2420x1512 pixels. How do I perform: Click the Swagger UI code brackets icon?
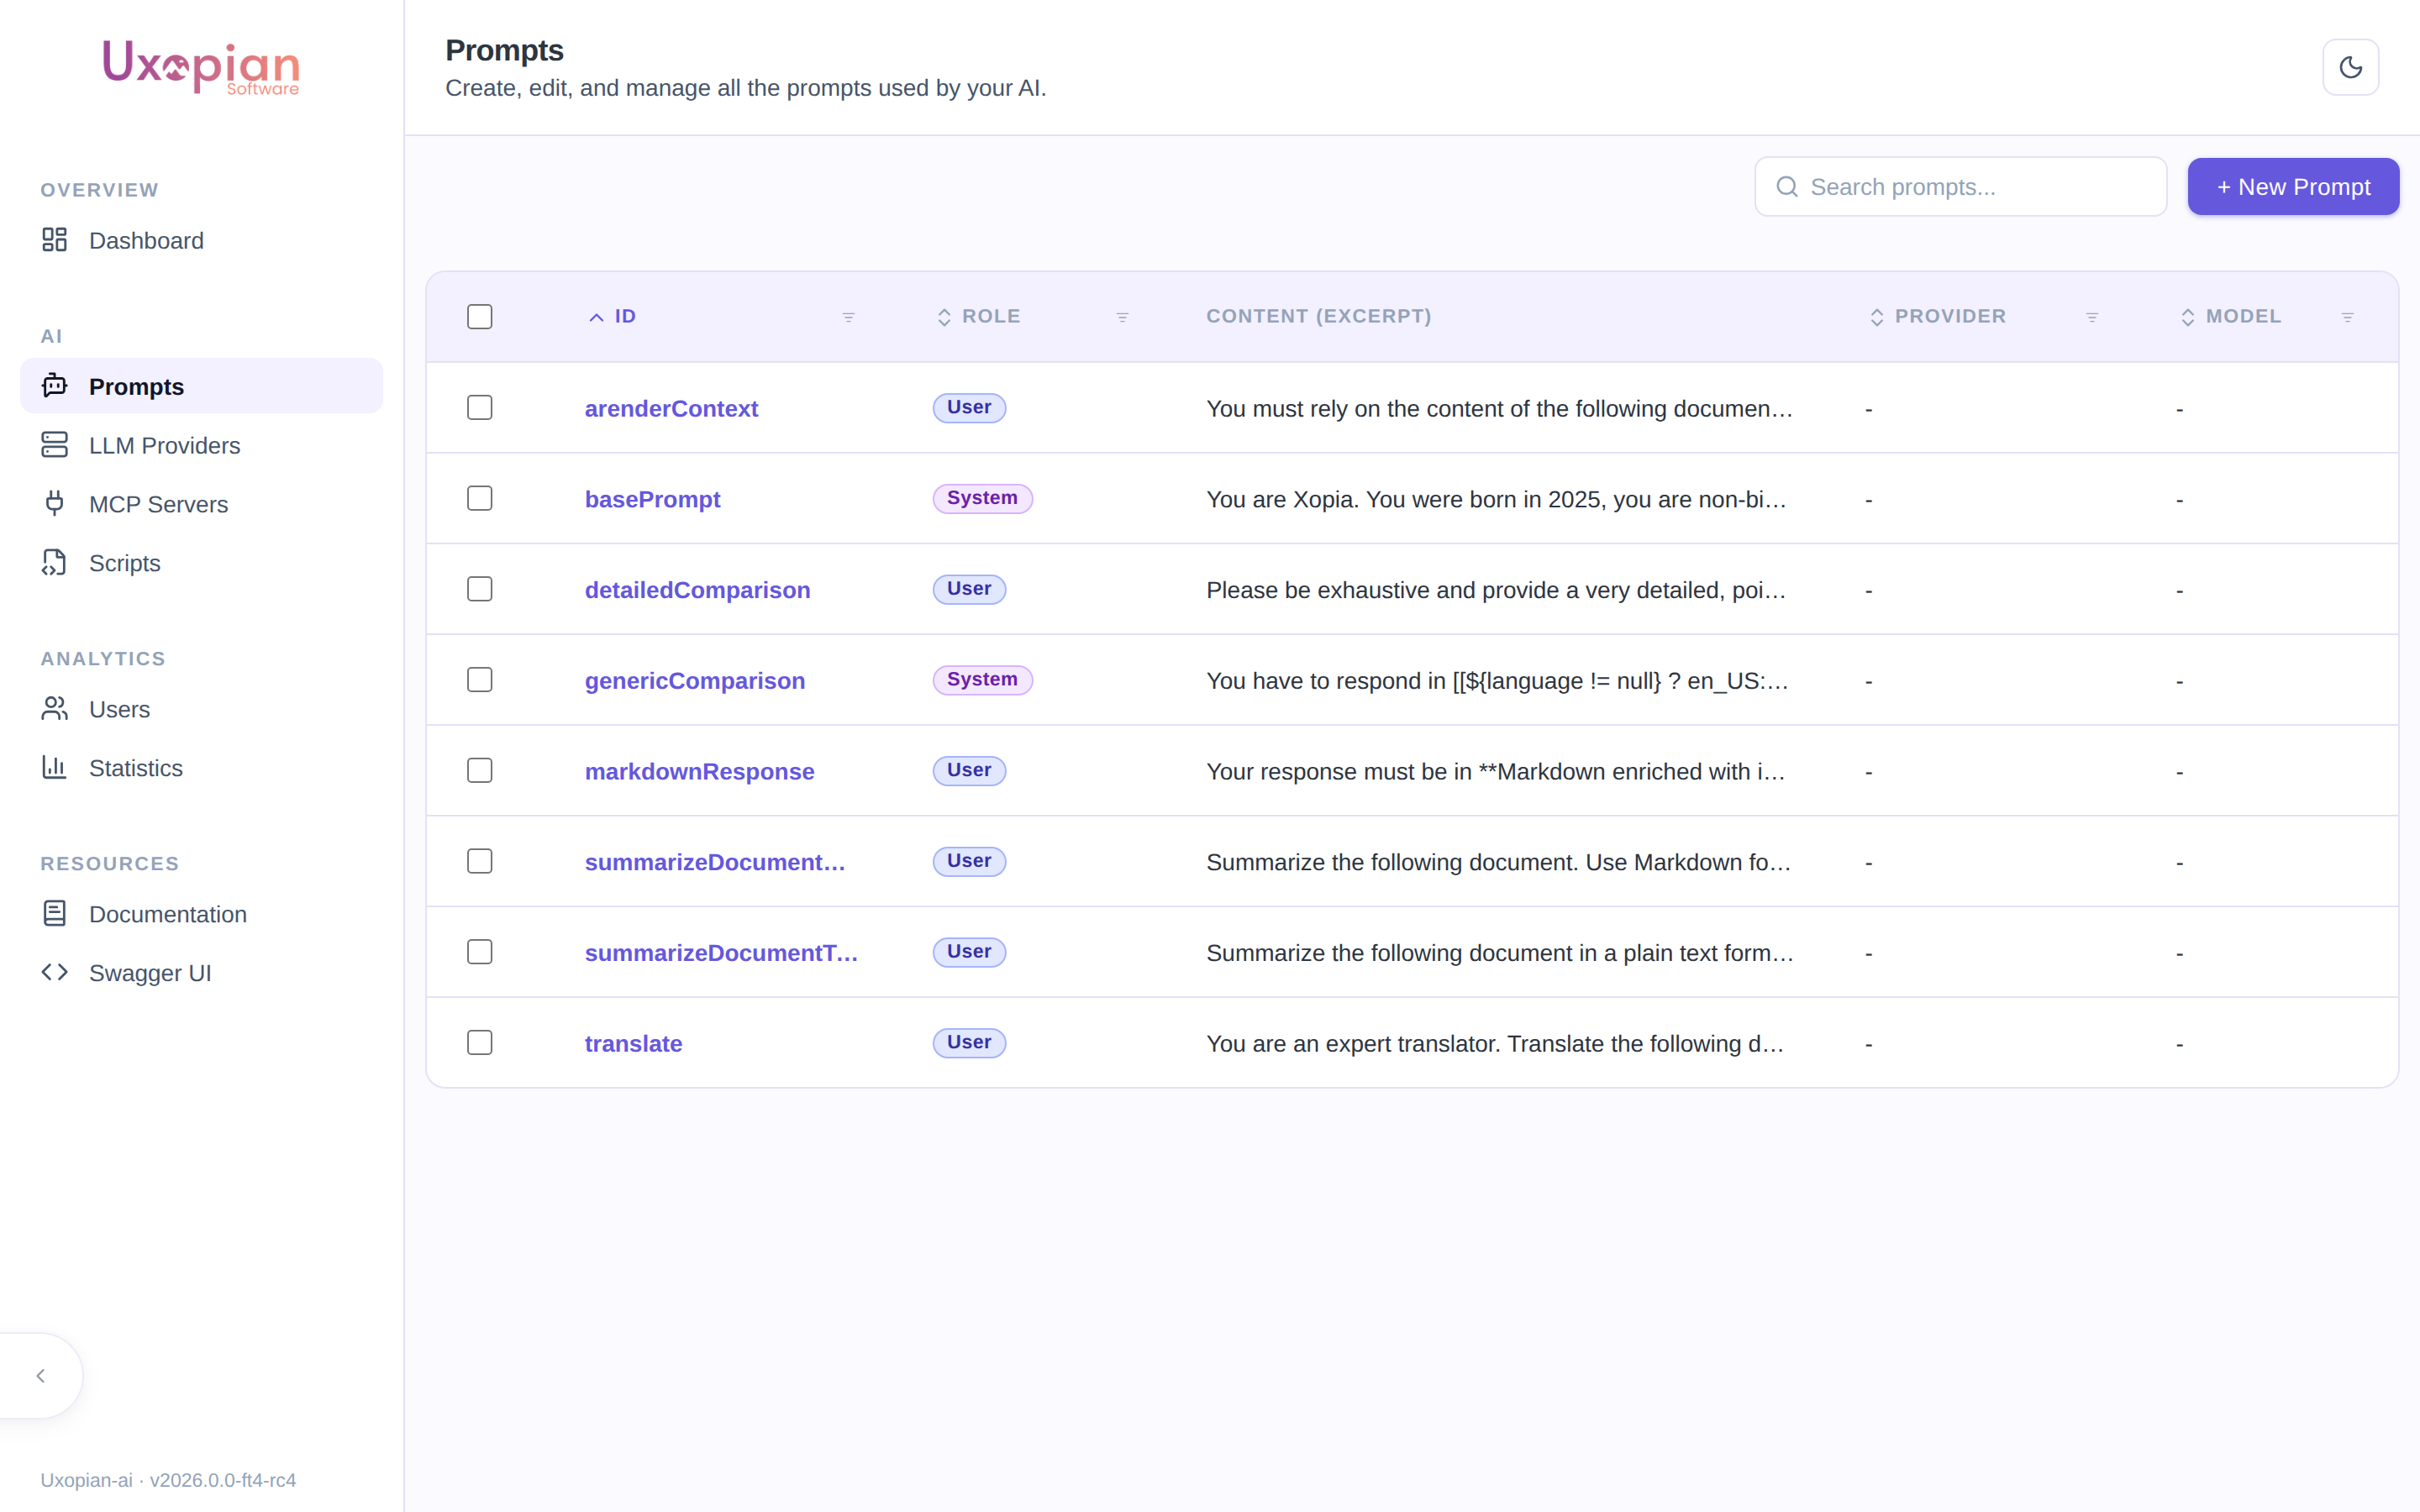point(54,972)
